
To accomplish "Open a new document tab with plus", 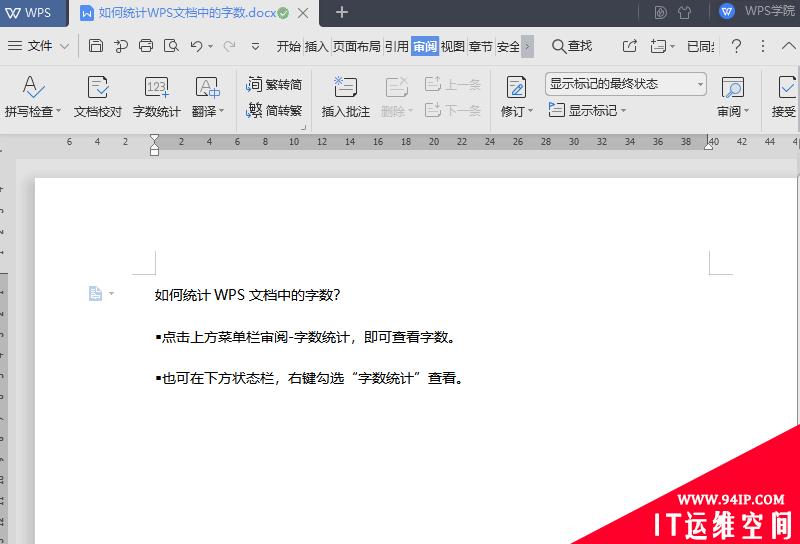I will point(342,12).
